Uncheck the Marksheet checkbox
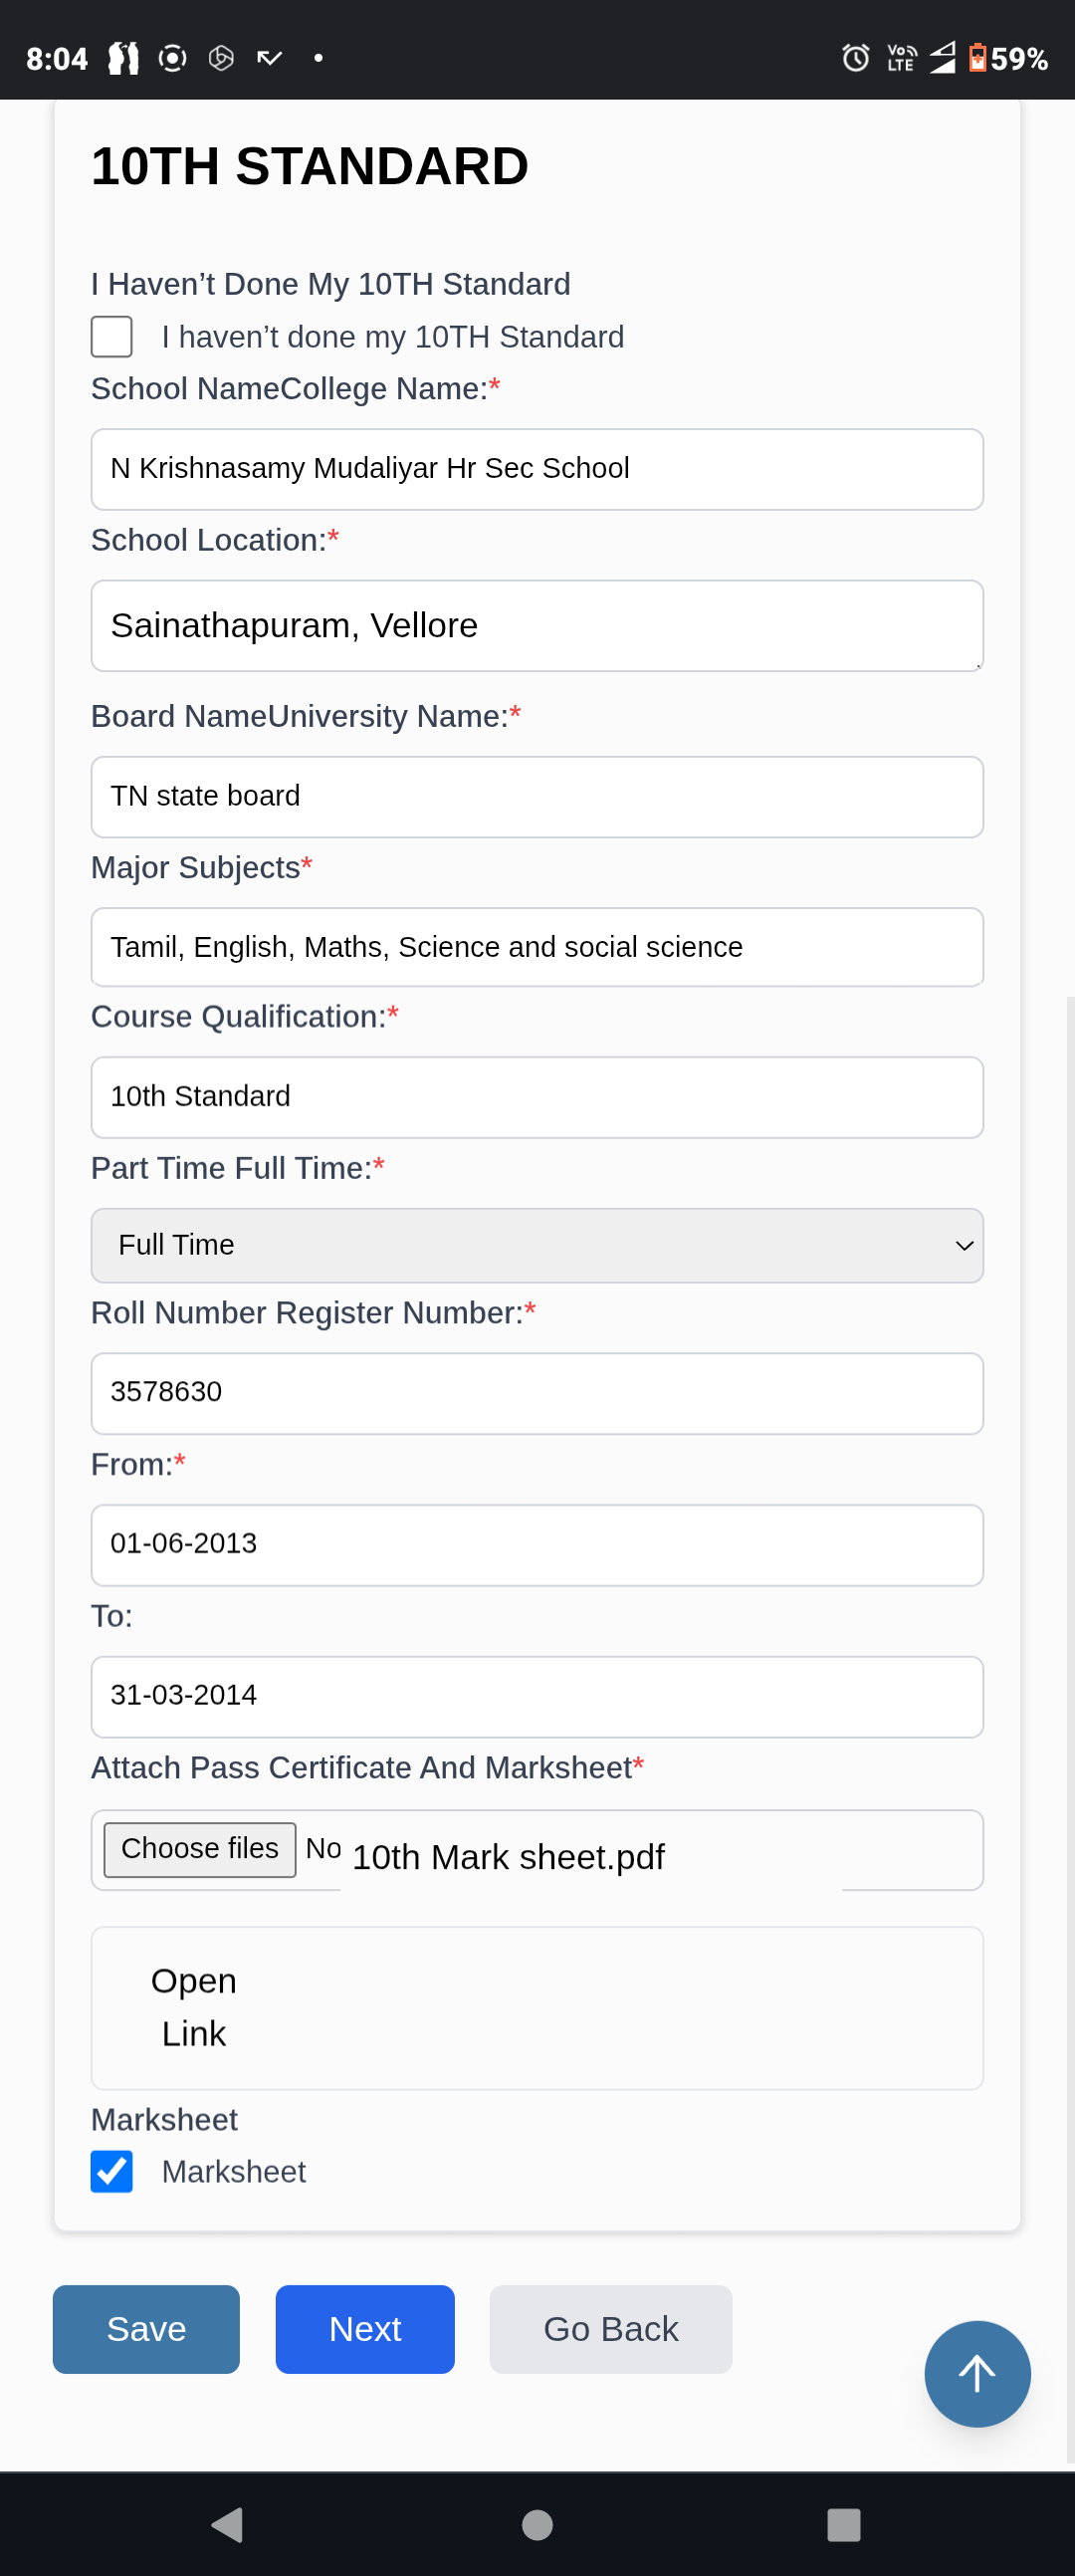This screenshot has height=2576, width=1075. click(x=112, y=2171)
